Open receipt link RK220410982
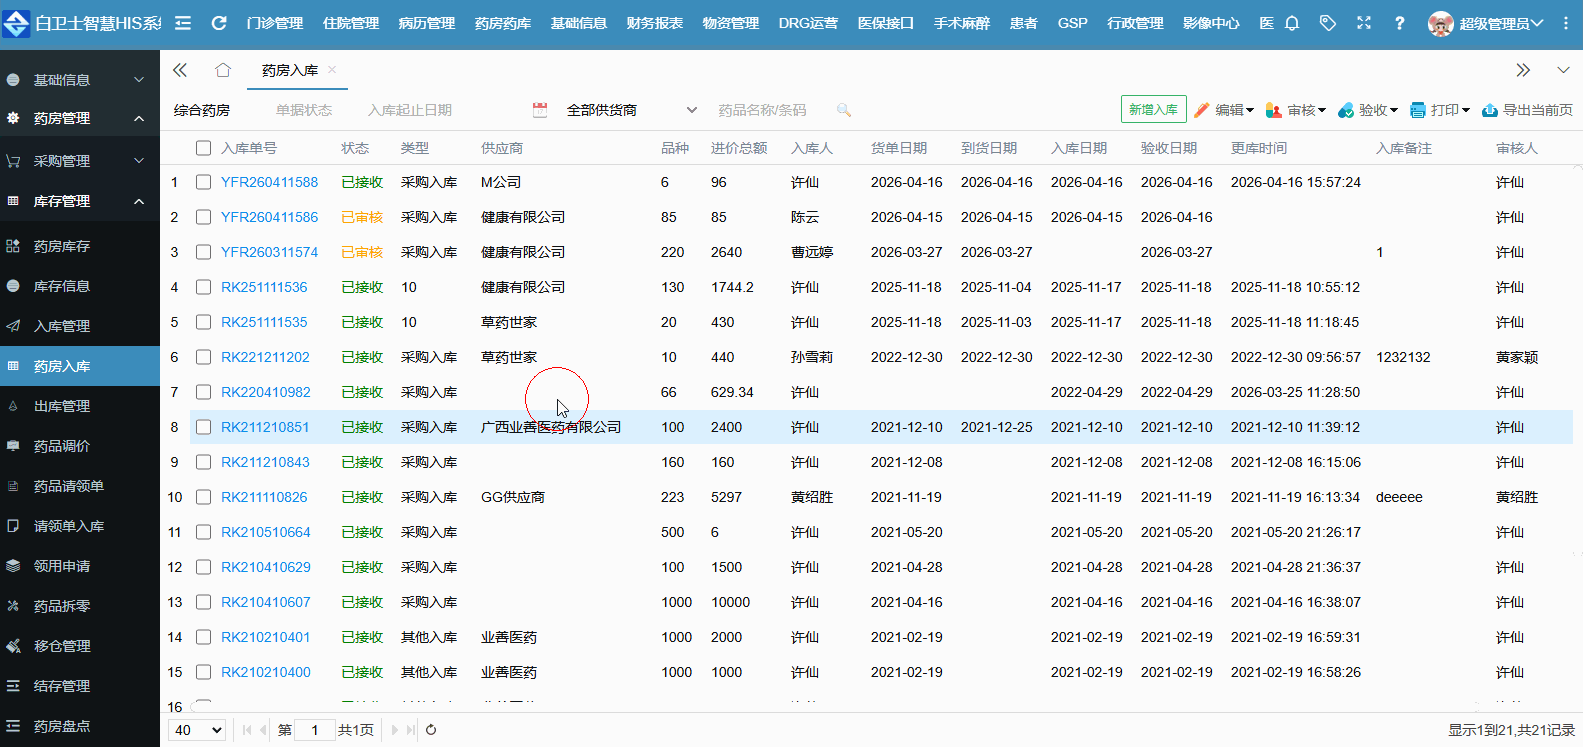 (266, 392)
